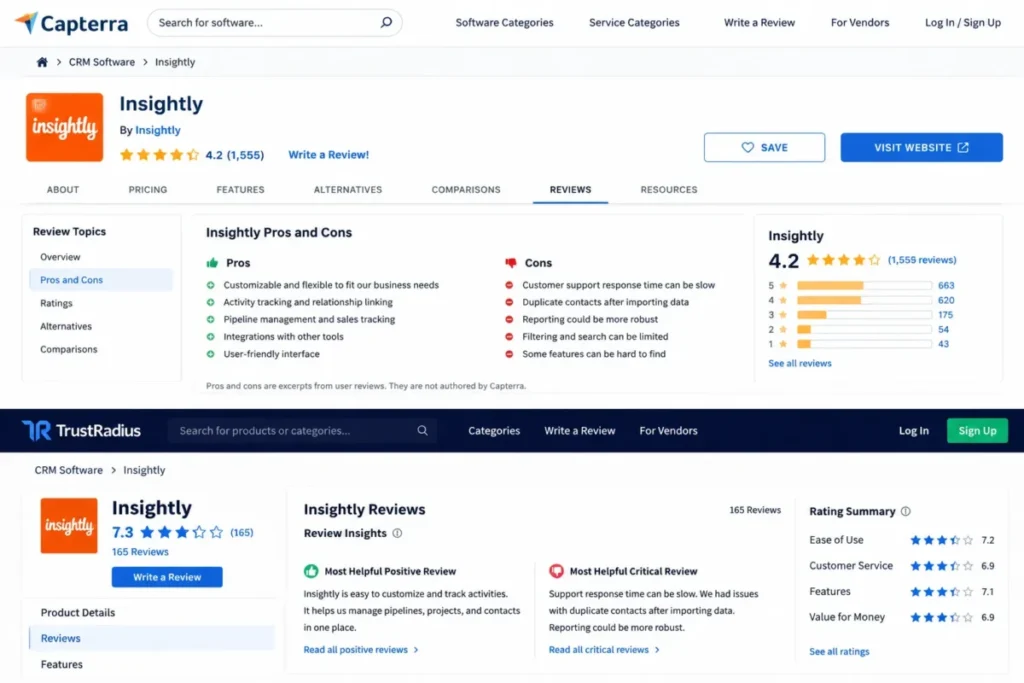The width and height of the screenshot is (1024, 683).
Task: Click the home breadcrumb icon
Action: (x=42, y=62)
